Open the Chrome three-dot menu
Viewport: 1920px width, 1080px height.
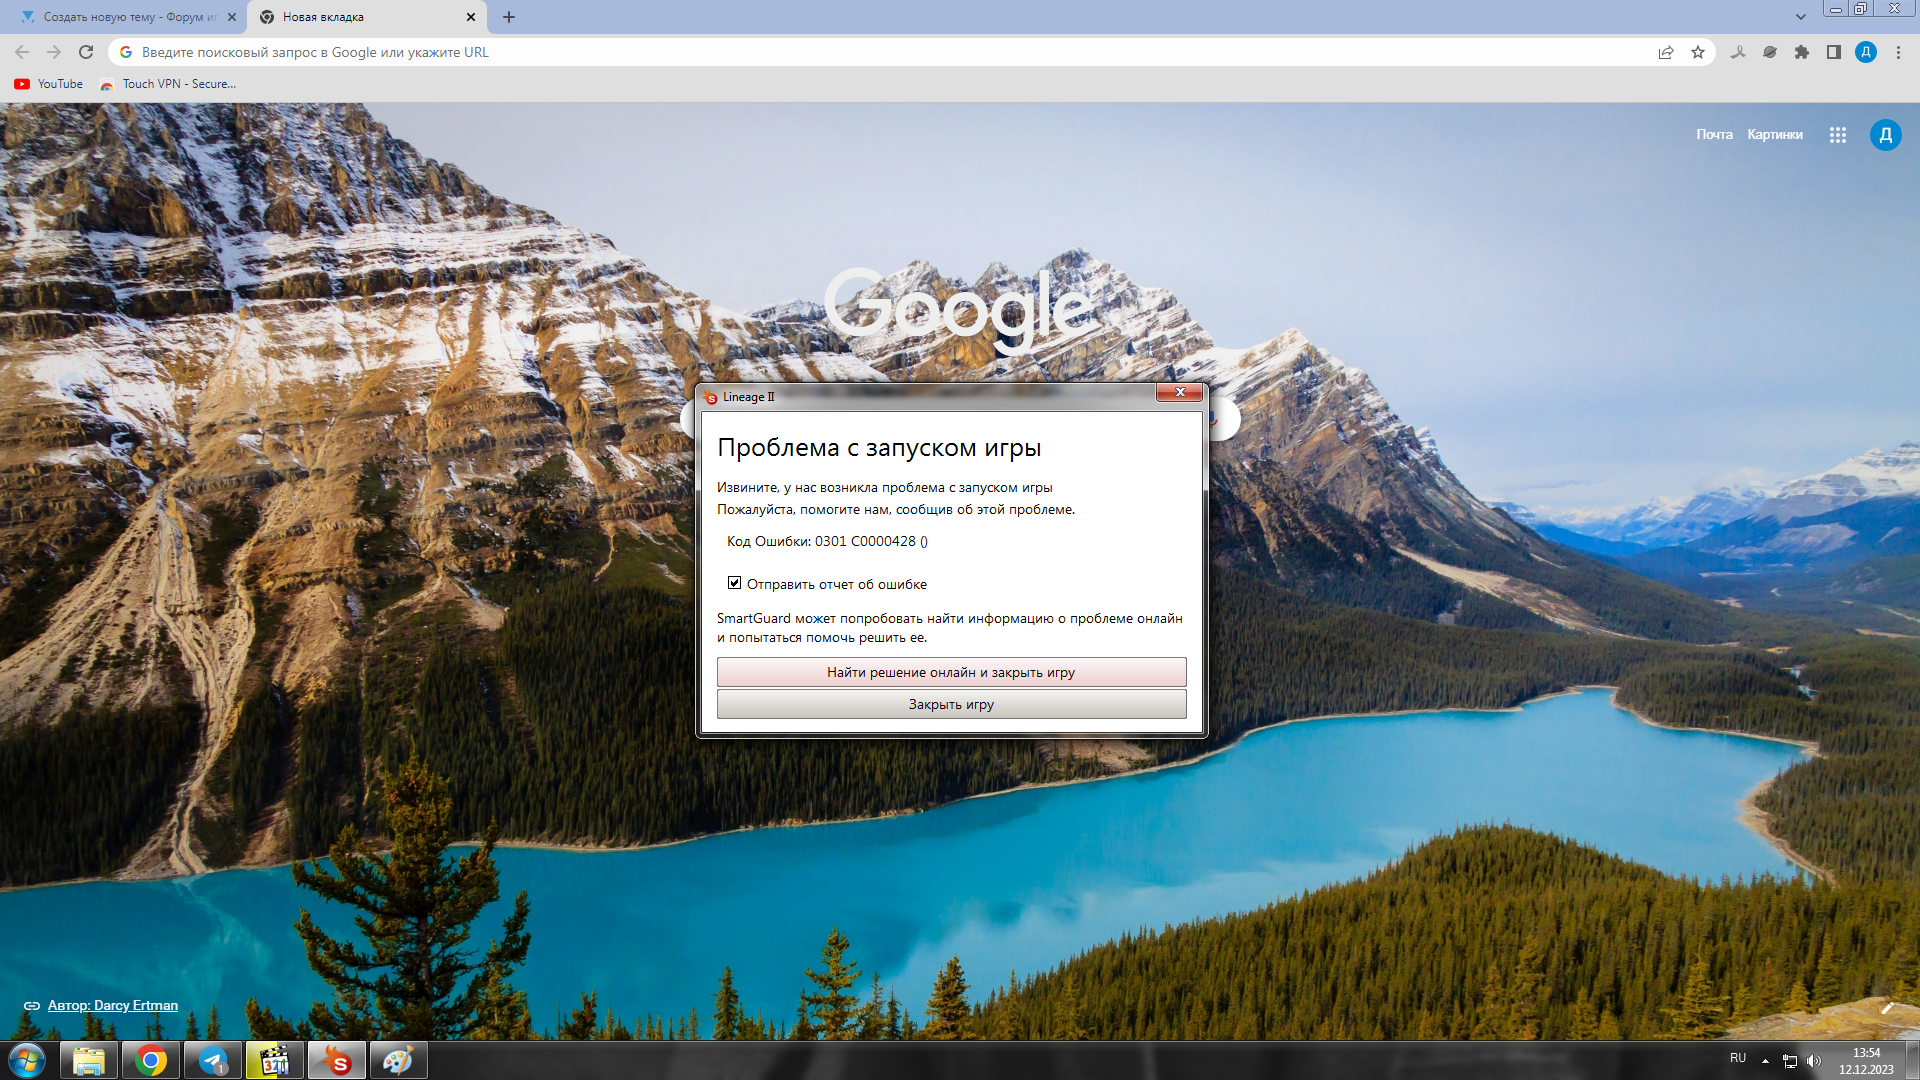[1898, 52]
